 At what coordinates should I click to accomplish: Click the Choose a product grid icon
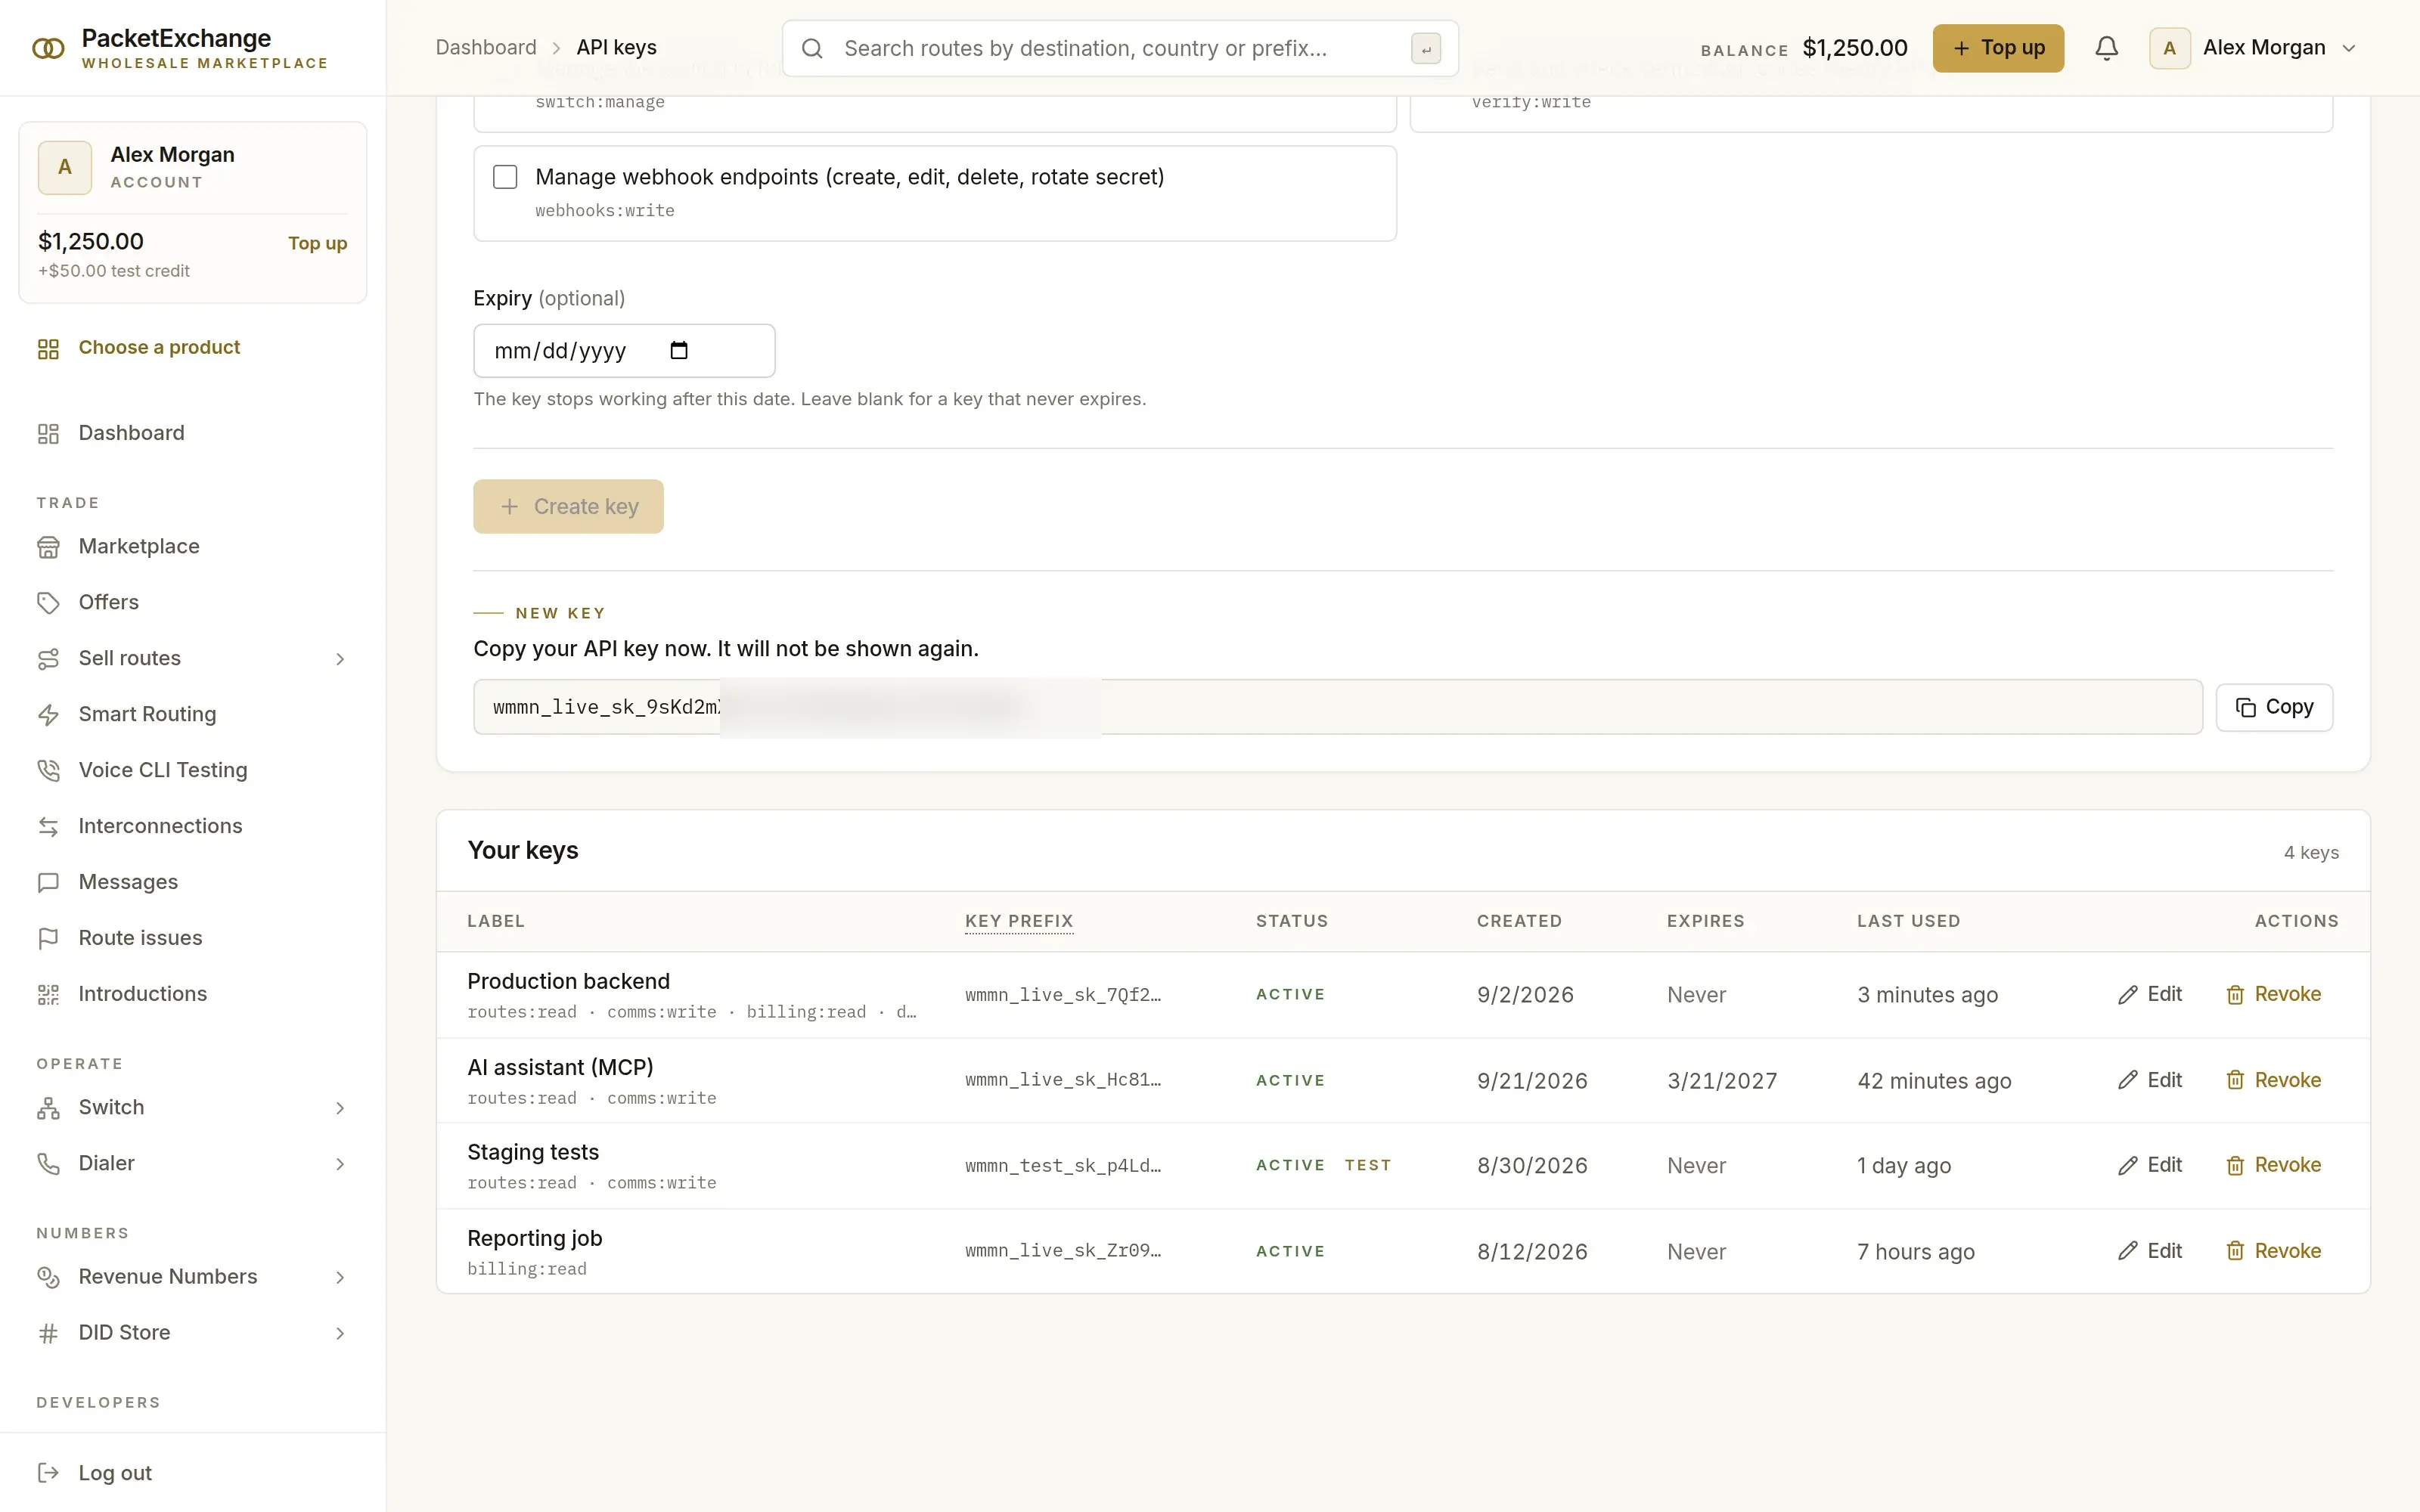48,349
